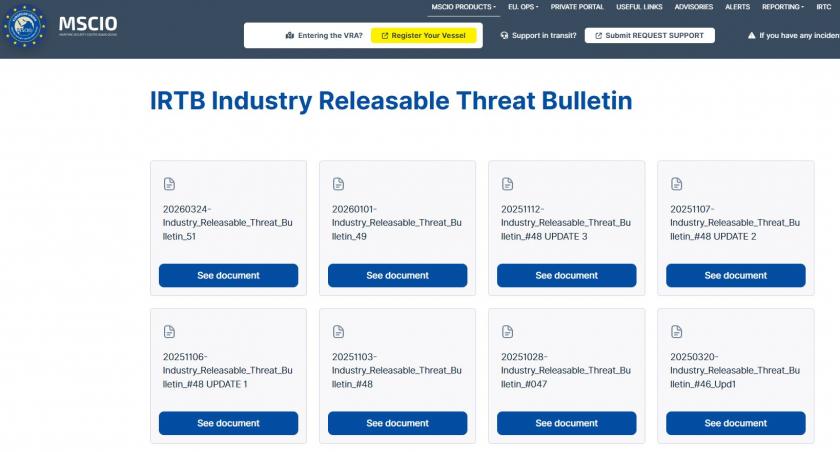Click the headset icon beside Support in transit
Screen dimensions: 840x452
[504, 35]
